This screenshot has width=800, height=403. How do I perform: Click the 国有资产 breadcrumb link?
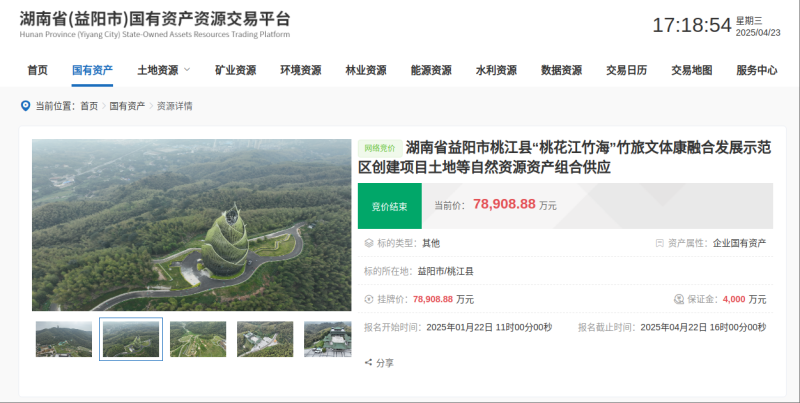pyautogui.click(x=127, y=105)
